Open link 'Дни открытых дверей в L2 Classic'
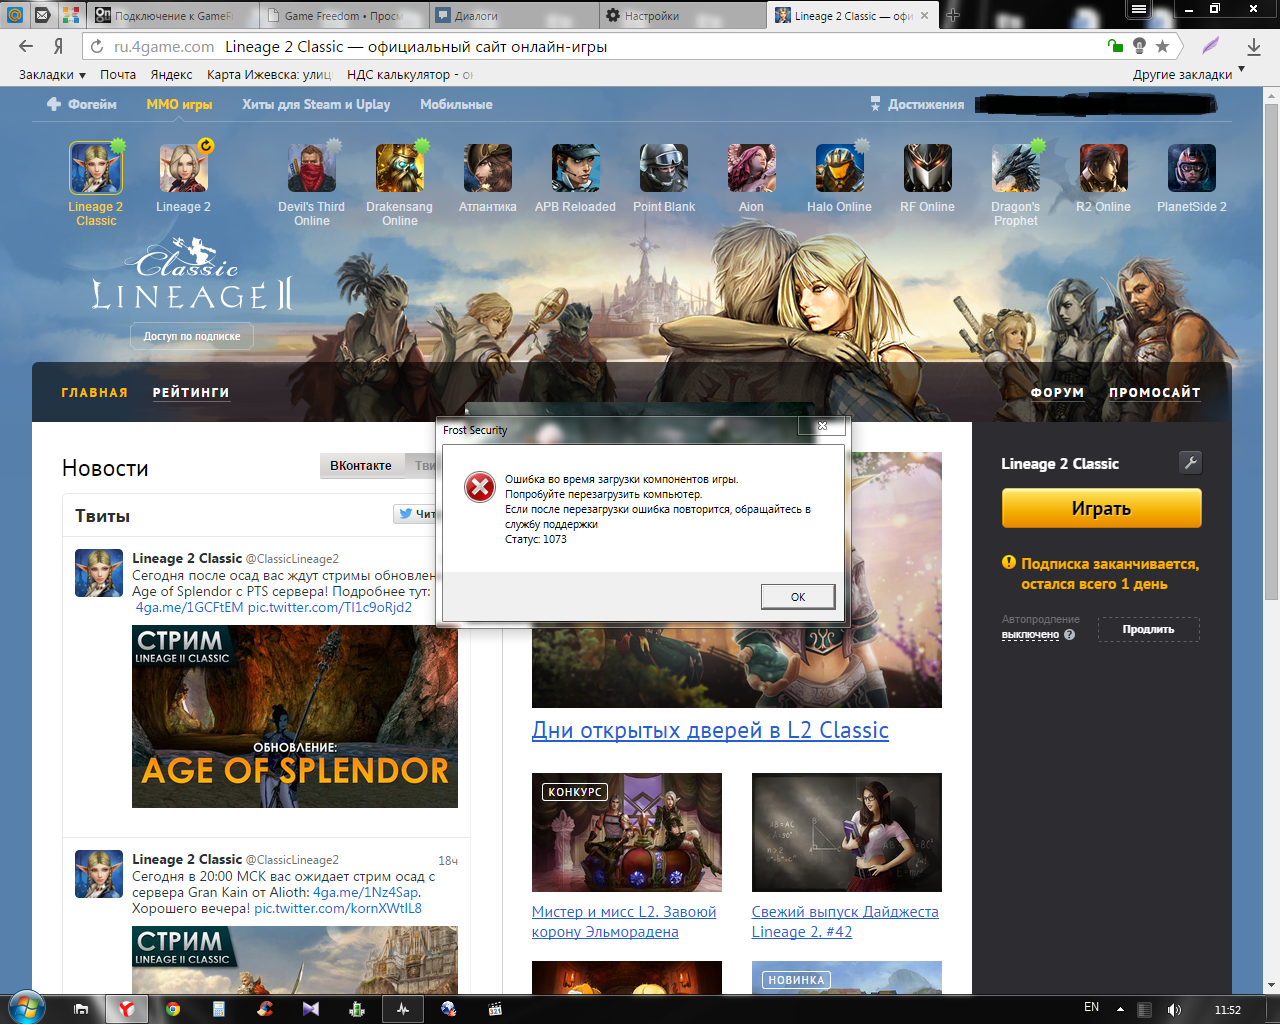Image resolution: width=1280 pixels, height=1024 pixels. pos(710,731)
